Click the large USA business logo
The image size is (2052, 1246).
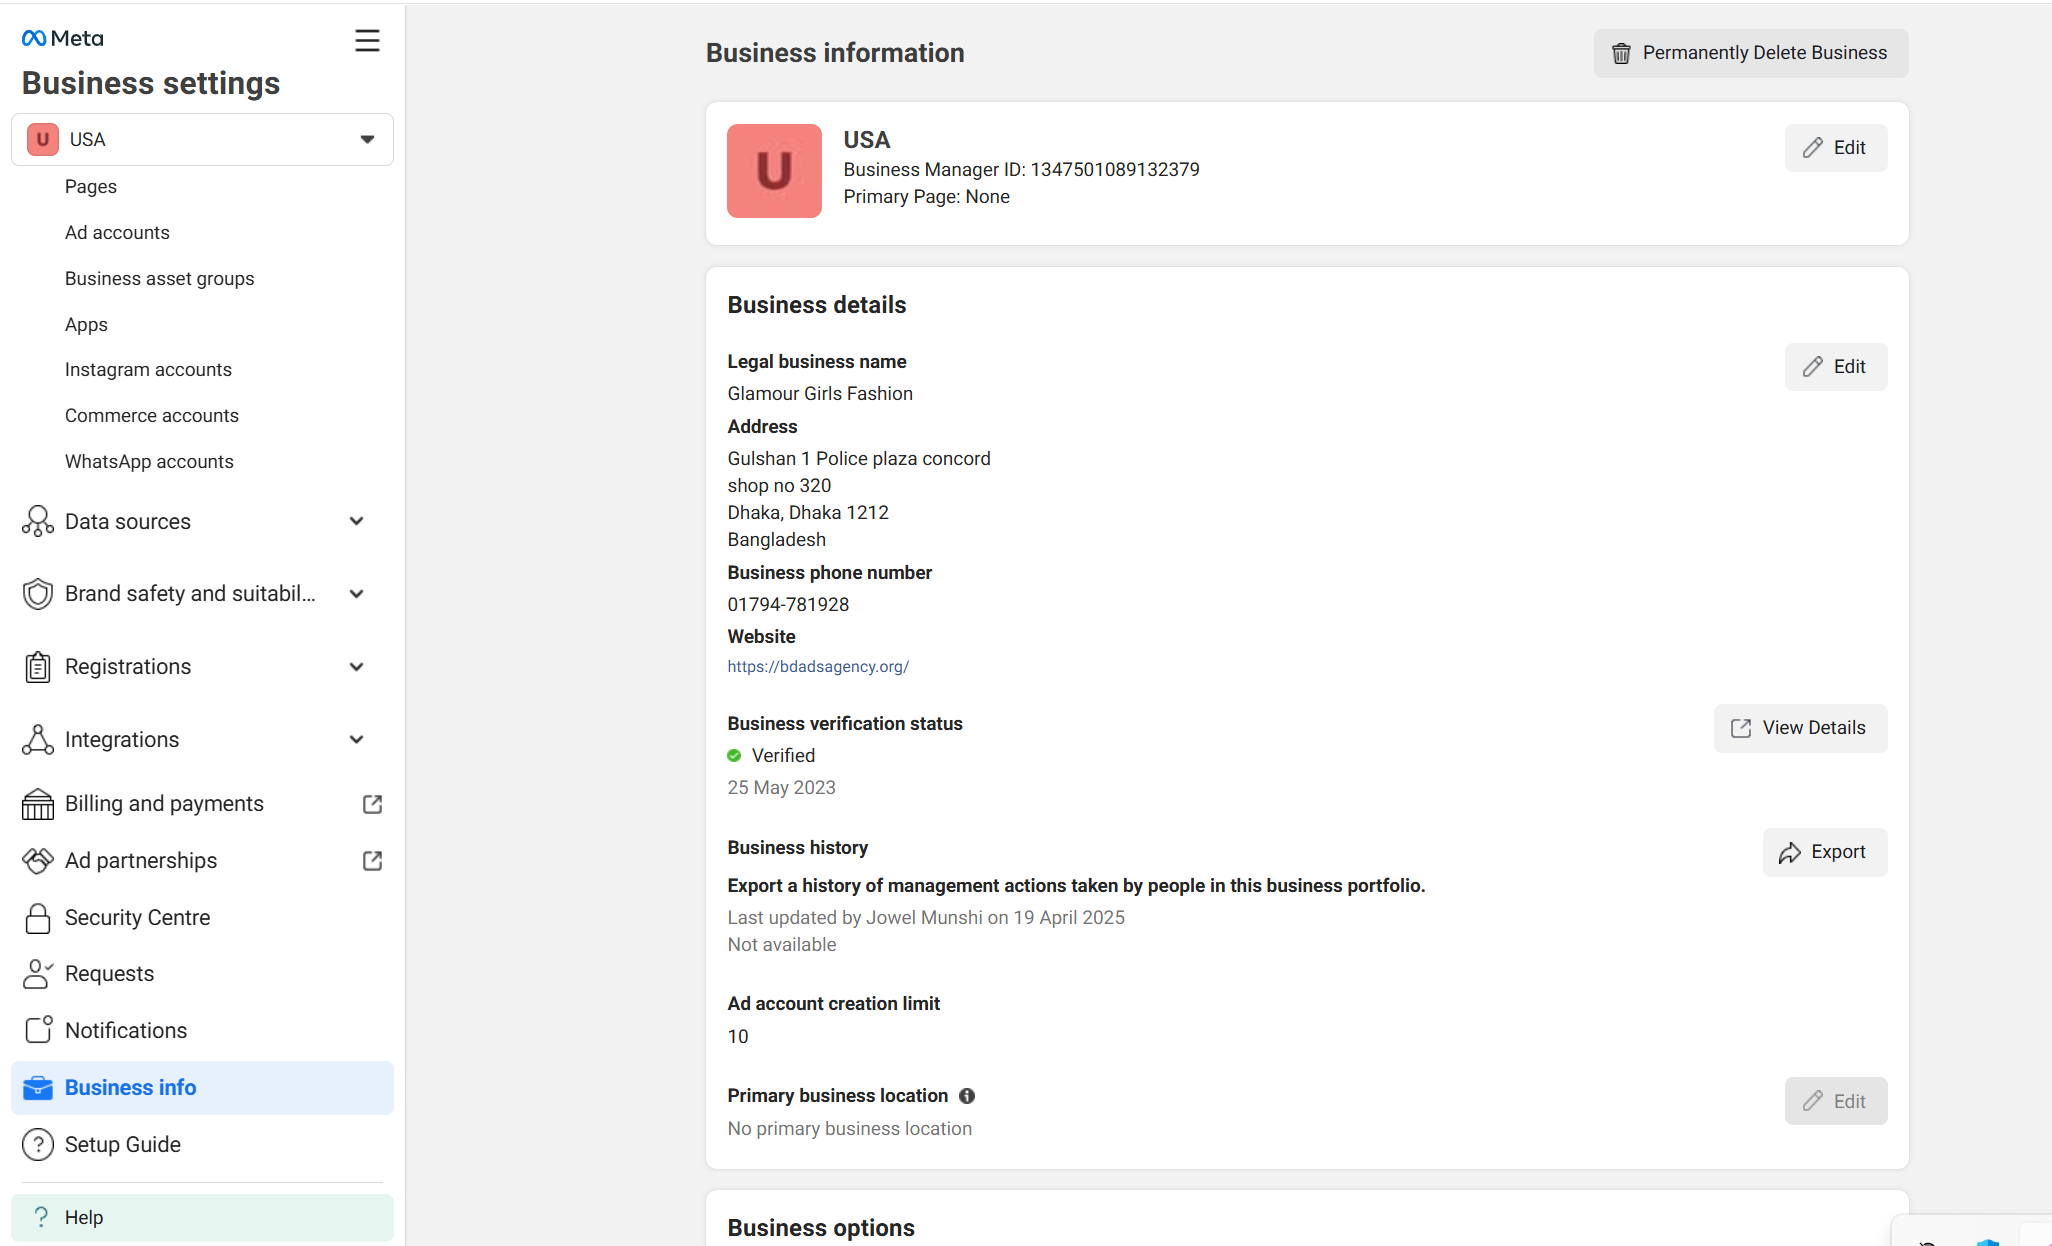[774, 171]
